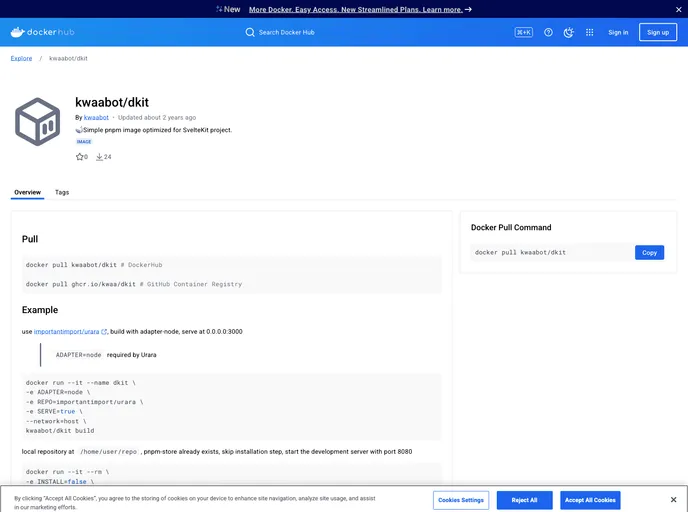Image resolution: width=688 pixels, height=512 pixels.
Task: Go to Explore breadcrumb link
Action: 22,58
